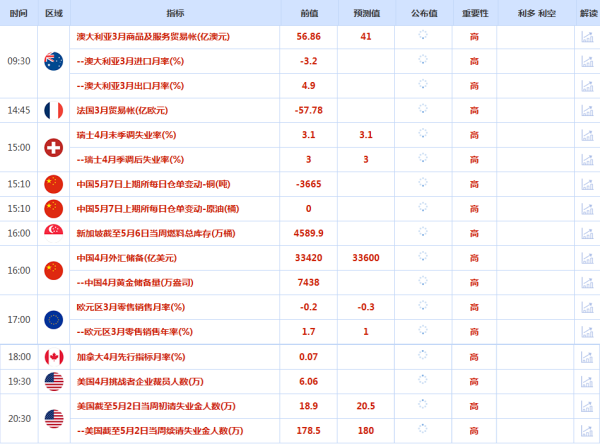Image resolution: width=600 pixels, height=444 pixels.
Task: Click the 18:00 time cell
Action: click(x=20, y=357)
